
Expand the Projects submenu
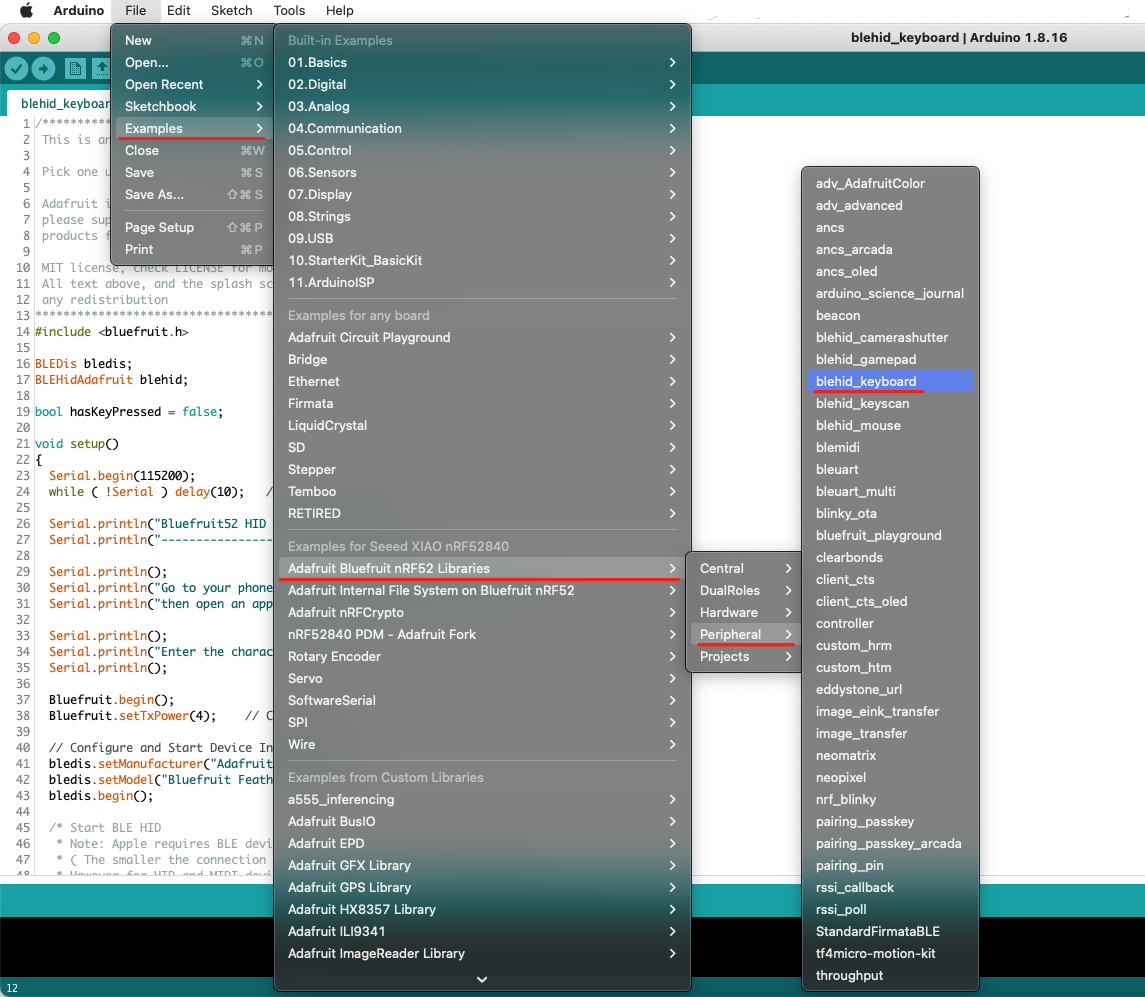tap(744, 656)
